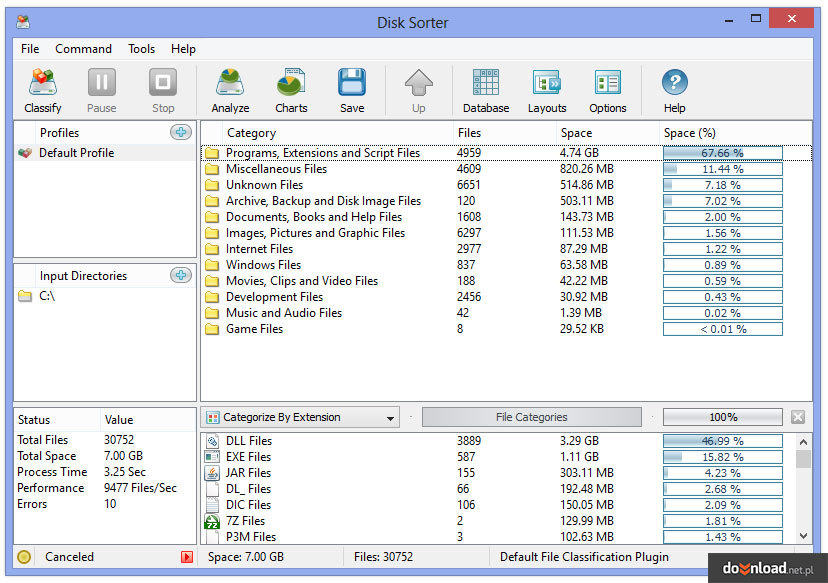Select the Development Files category
The width and height of the screenshot is (828, 583).
pyautogui.click(x=506, y=297)
